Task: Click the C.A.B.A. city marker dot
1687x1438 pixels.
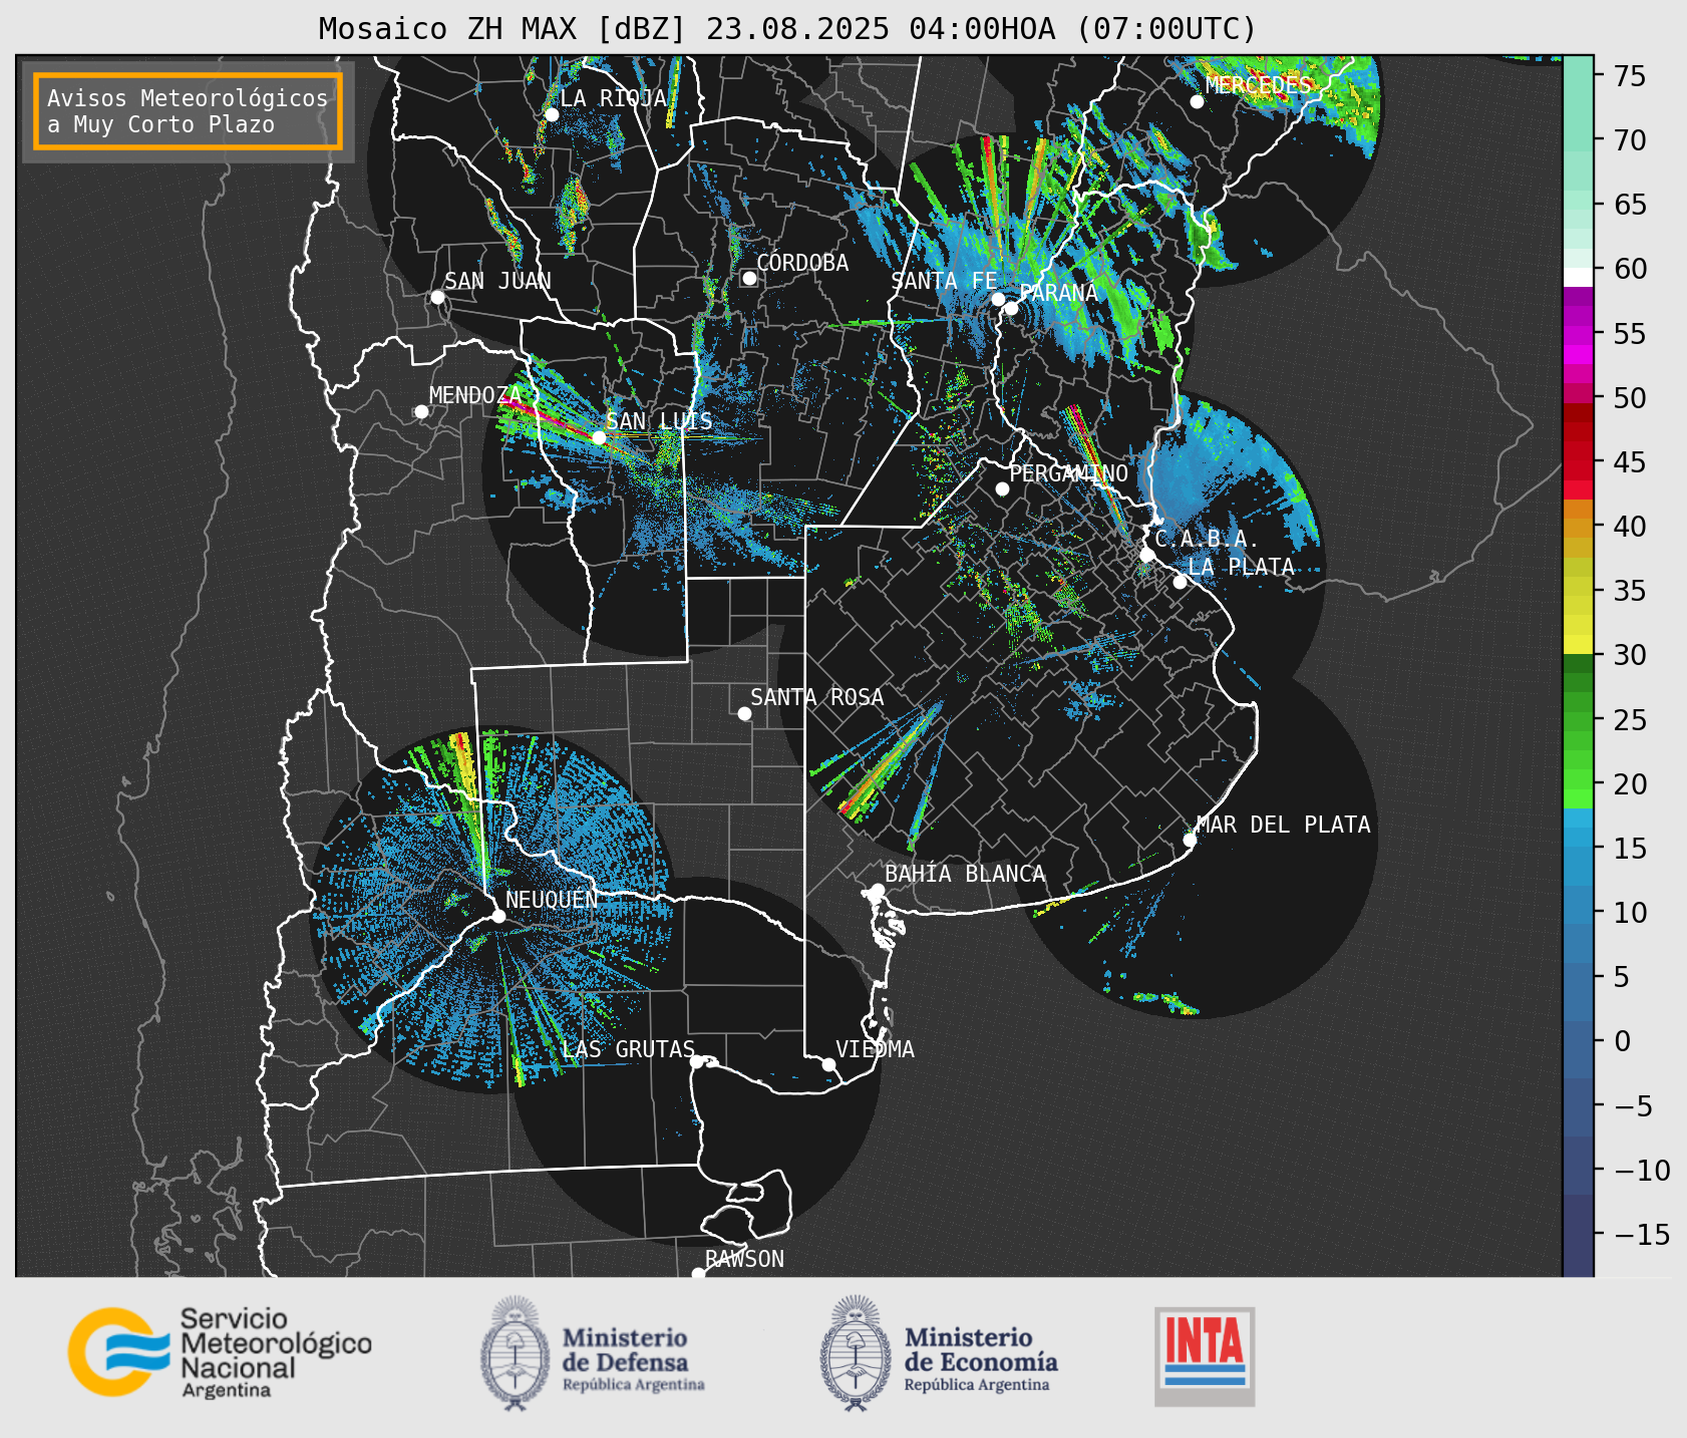Action: [1147, 555]
